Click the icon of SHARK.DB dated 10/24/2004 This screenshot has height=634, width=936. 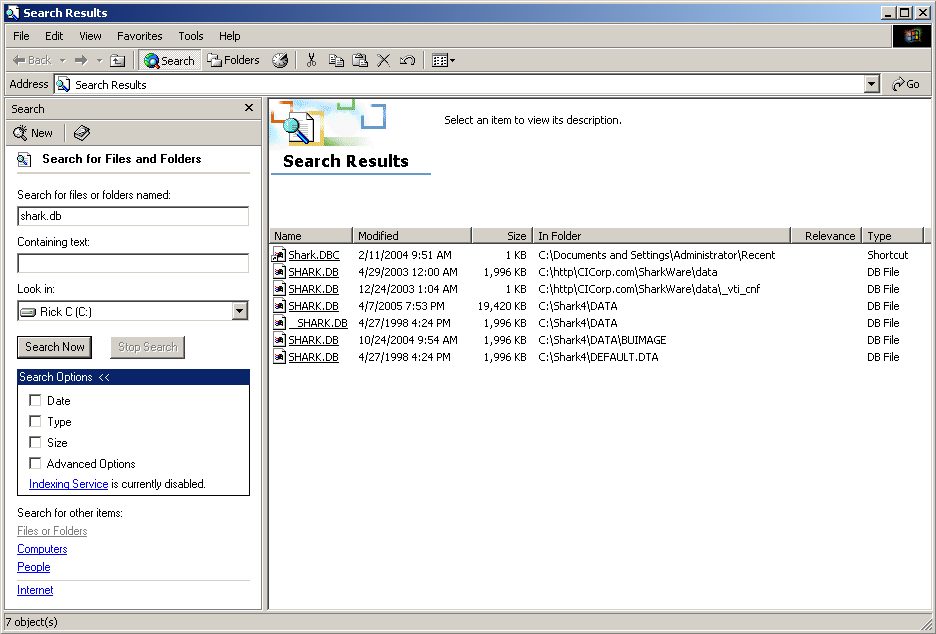(x=279, y=340)
